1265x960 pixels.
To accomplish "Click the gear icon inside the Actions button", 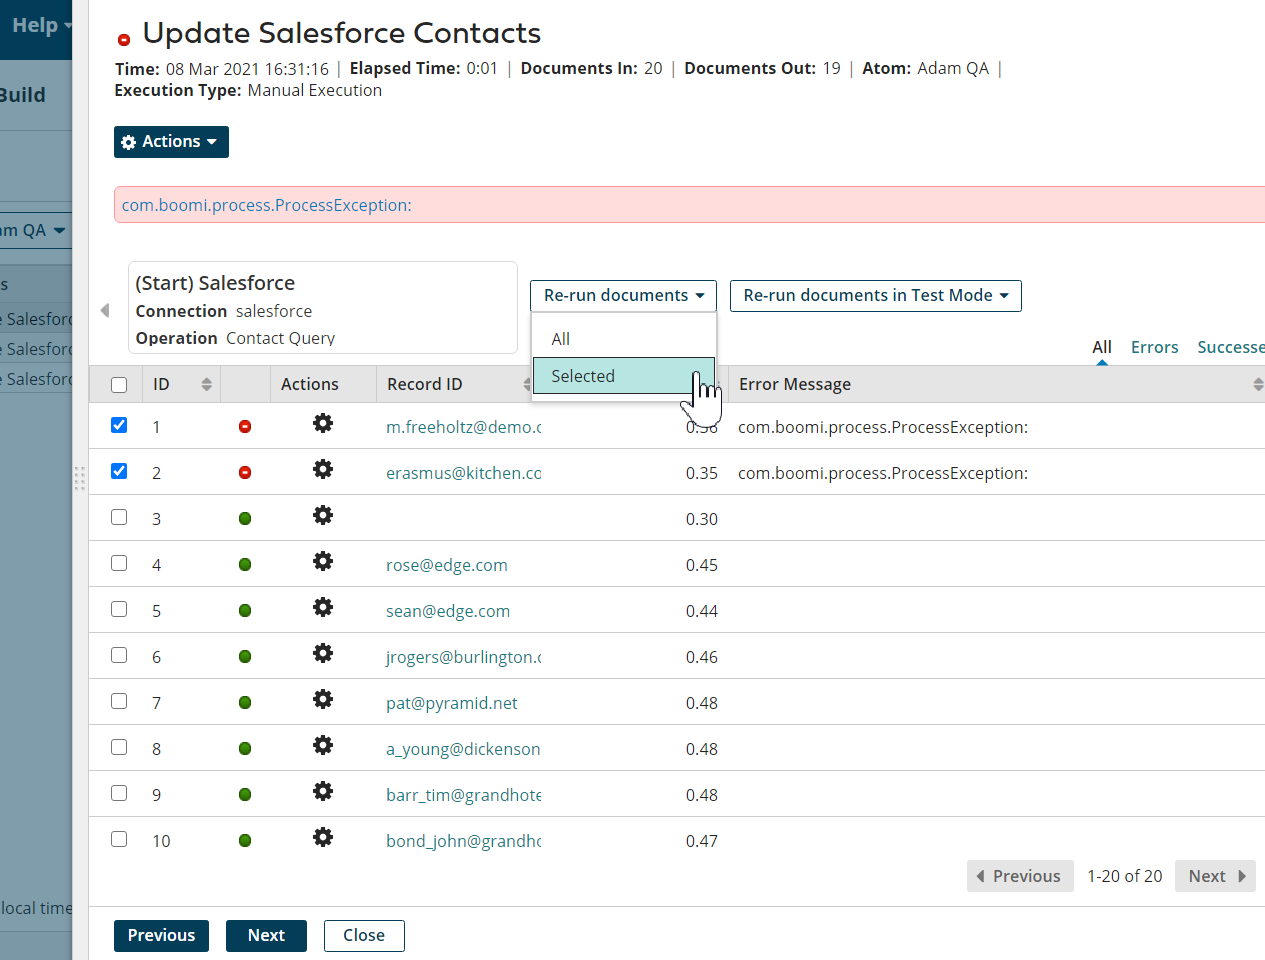I will [x=128, y=141].
